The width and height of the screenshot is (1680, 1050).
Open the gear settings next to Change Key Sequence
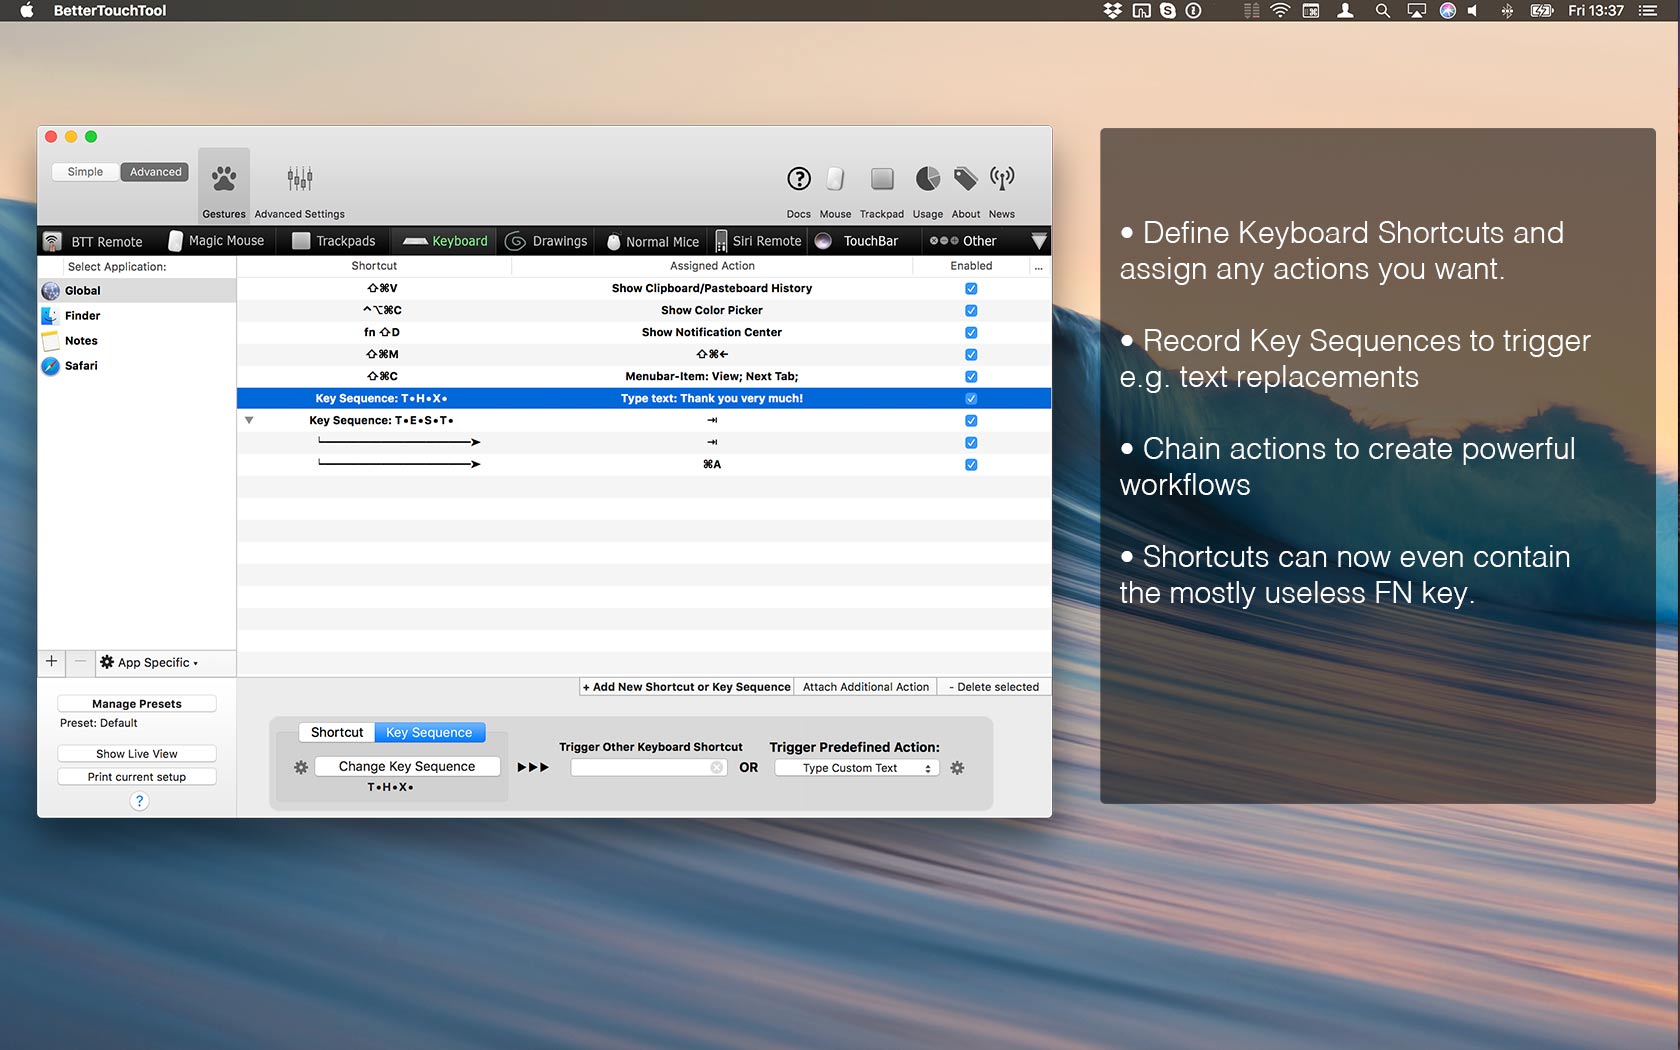[x=300, y=766]
